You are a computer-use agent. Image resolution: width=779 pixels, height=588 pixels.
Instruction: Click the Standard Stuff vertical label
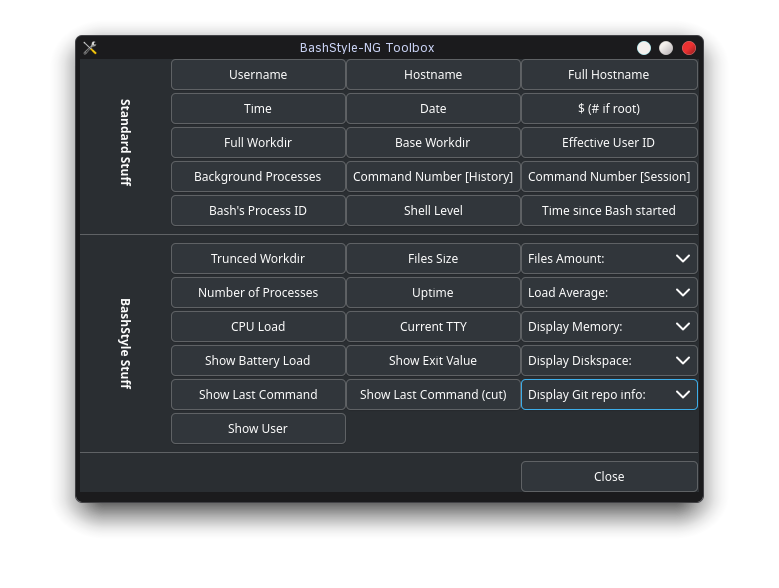[125, 143]
